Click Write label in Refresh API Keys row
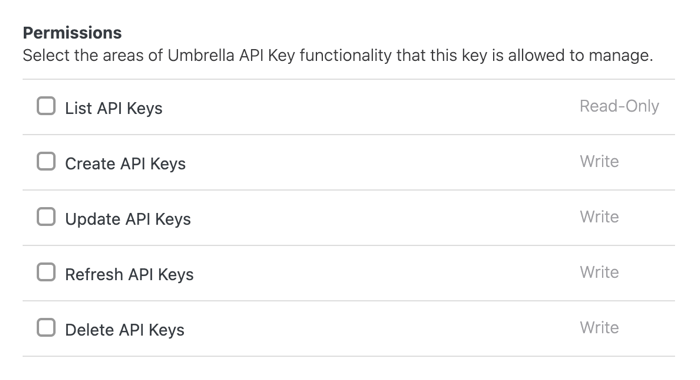This screenshot has height=380, width=700. pos(599,272)
